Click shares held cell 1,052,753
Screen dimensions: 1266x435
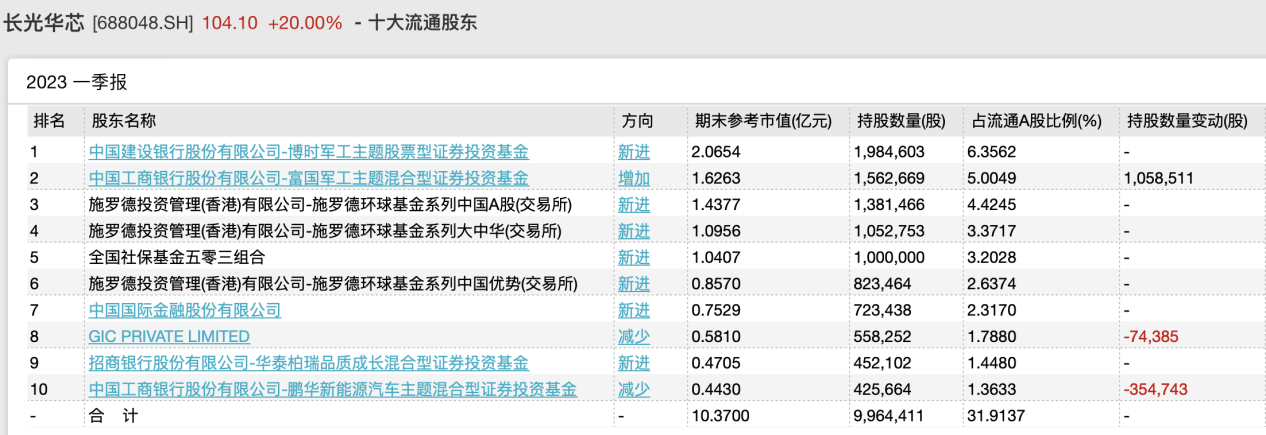(x=890, y=231)
